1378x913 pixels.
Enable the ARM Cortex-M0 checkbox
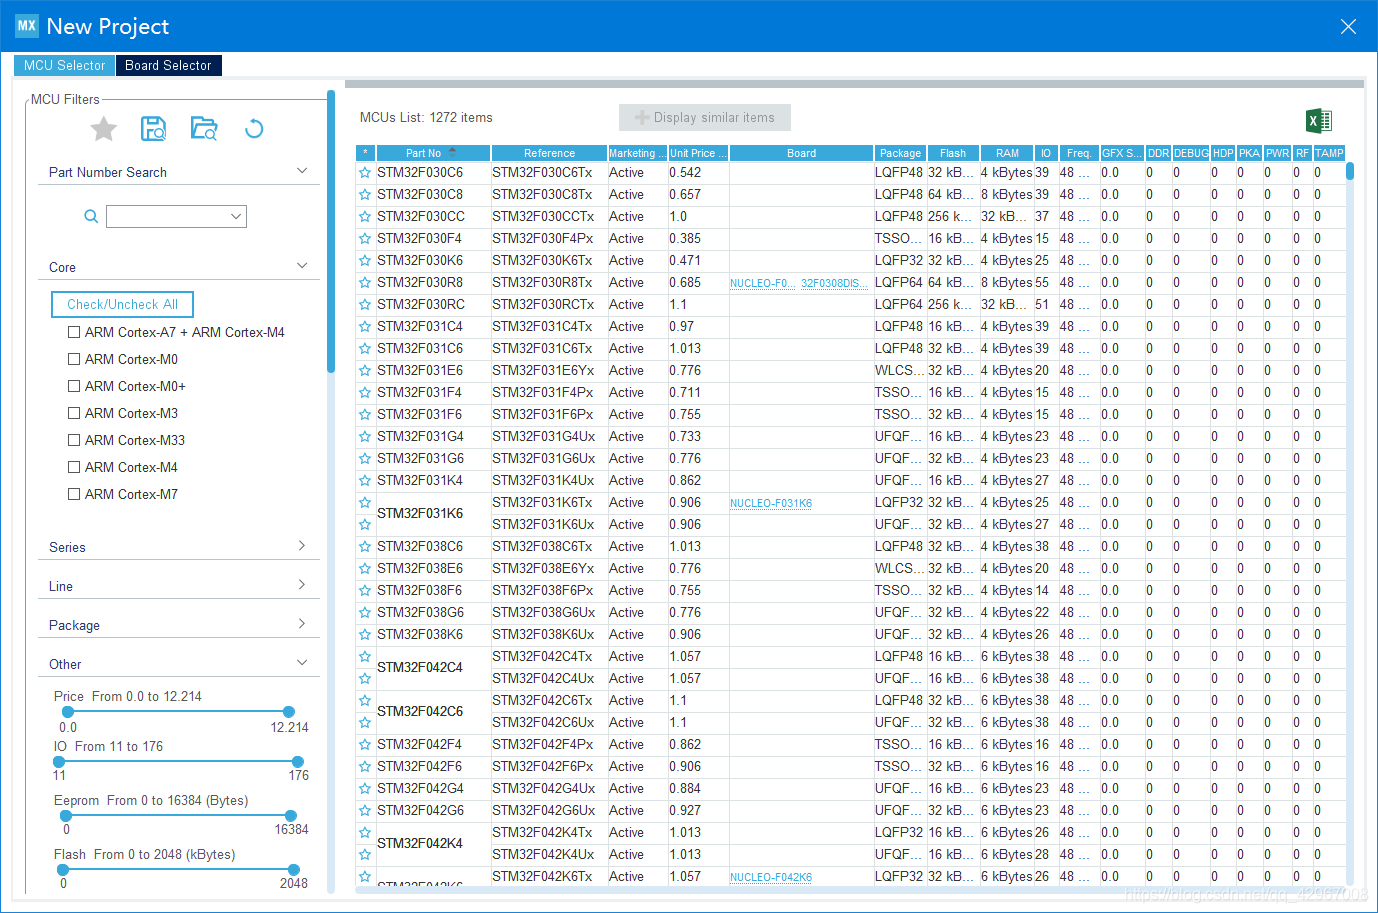pos(74,359)
